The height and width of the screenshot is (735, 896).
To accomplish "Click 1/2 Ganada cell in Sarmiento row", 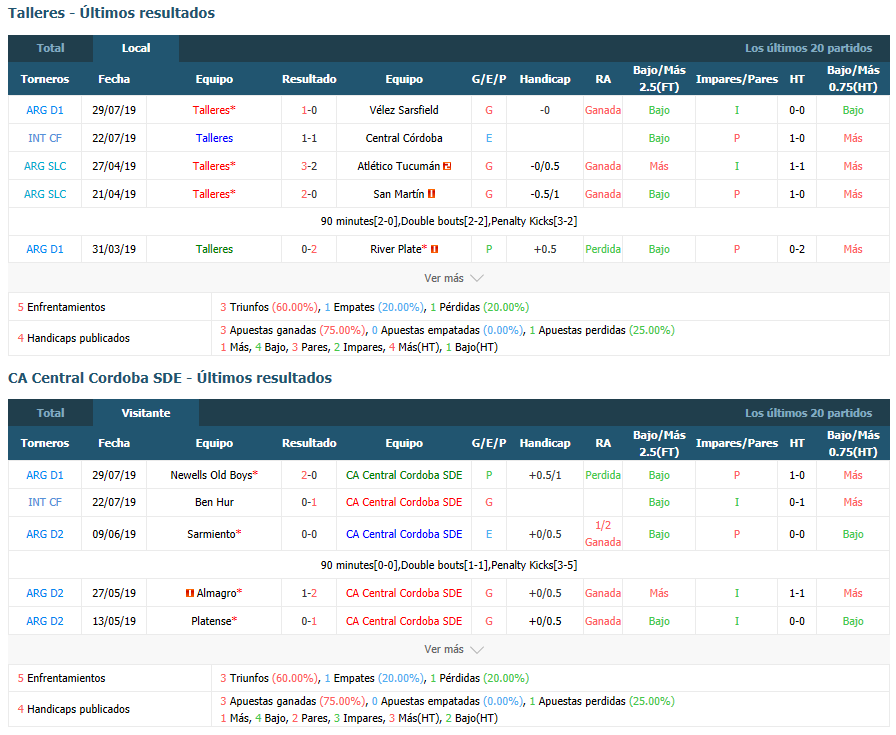I will point(603,534).
